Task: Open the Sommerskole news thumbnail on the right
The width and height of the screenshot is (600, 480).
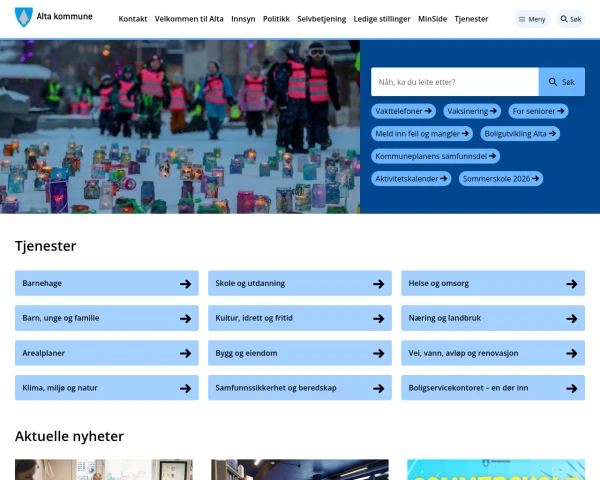Action: [496, 470]
